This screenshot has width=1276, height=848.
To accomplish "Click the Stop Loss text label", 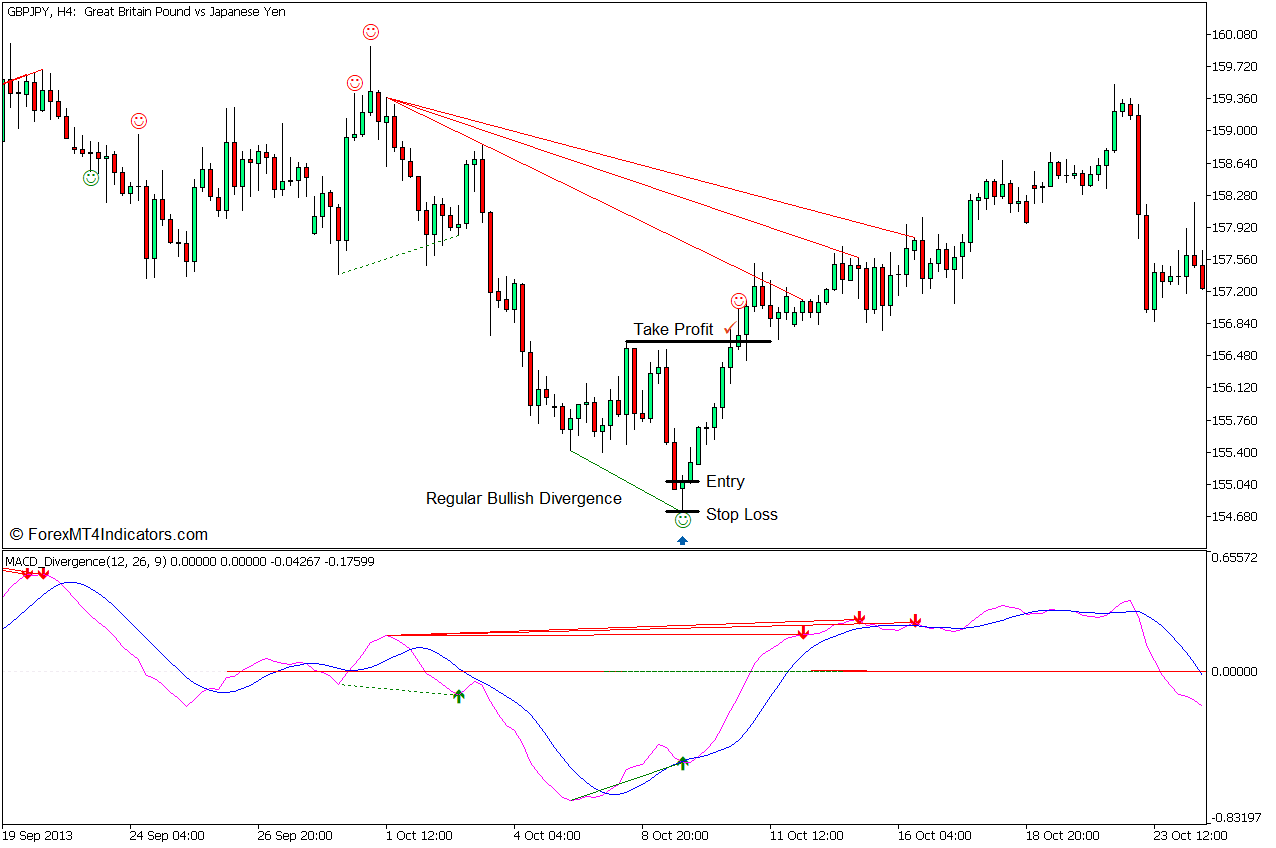I will (x=741, y=515).
